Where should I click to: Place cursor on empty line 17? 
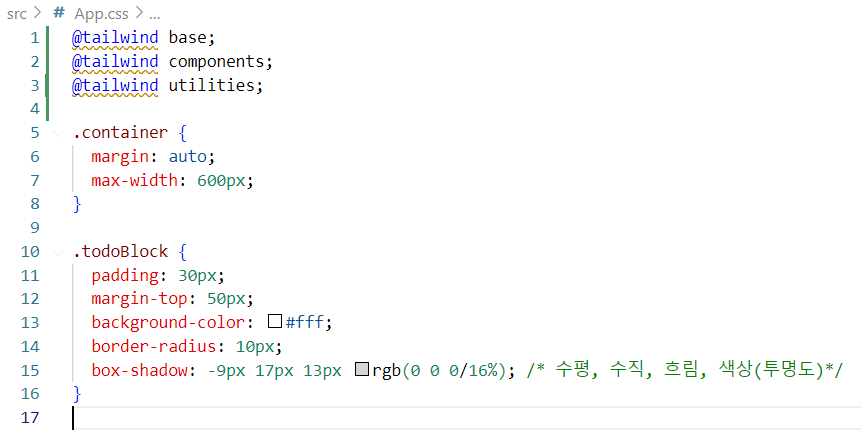466,418
